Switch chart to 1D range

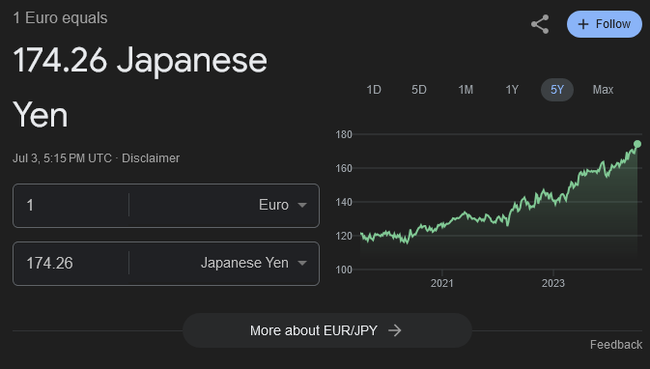(x=374, y=90)
